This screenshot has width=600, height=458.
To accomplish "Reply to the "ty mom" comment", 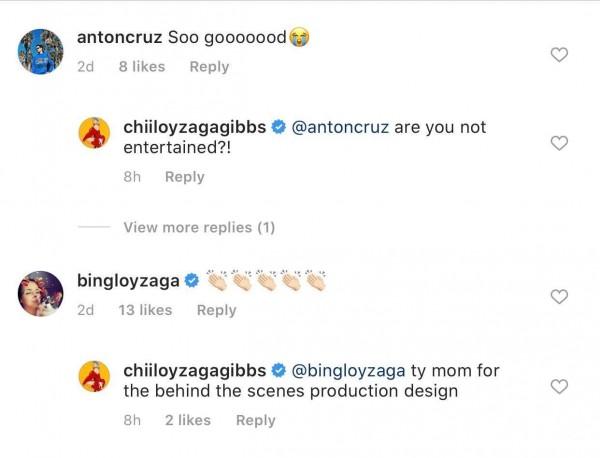I will point(255,420).
